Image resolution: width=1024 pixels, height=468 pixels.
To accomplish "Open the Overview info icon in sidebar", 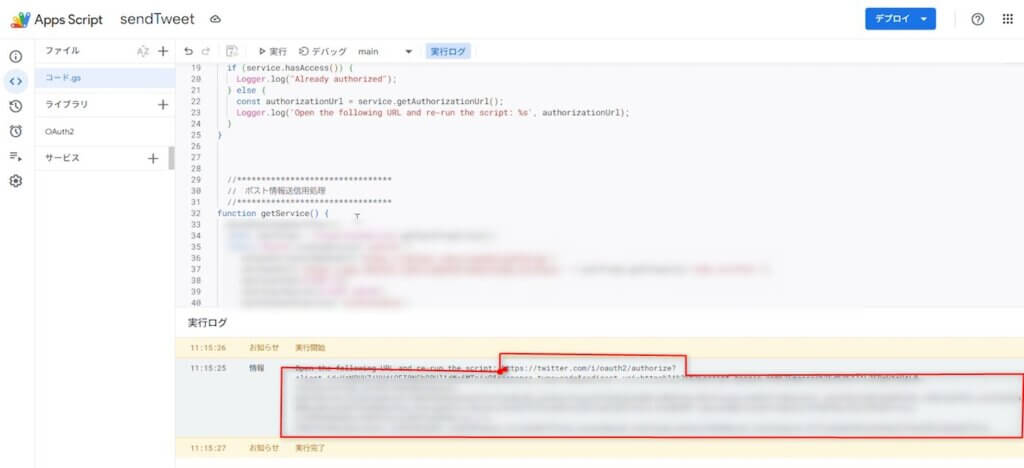I will click(x=15, y=56).
